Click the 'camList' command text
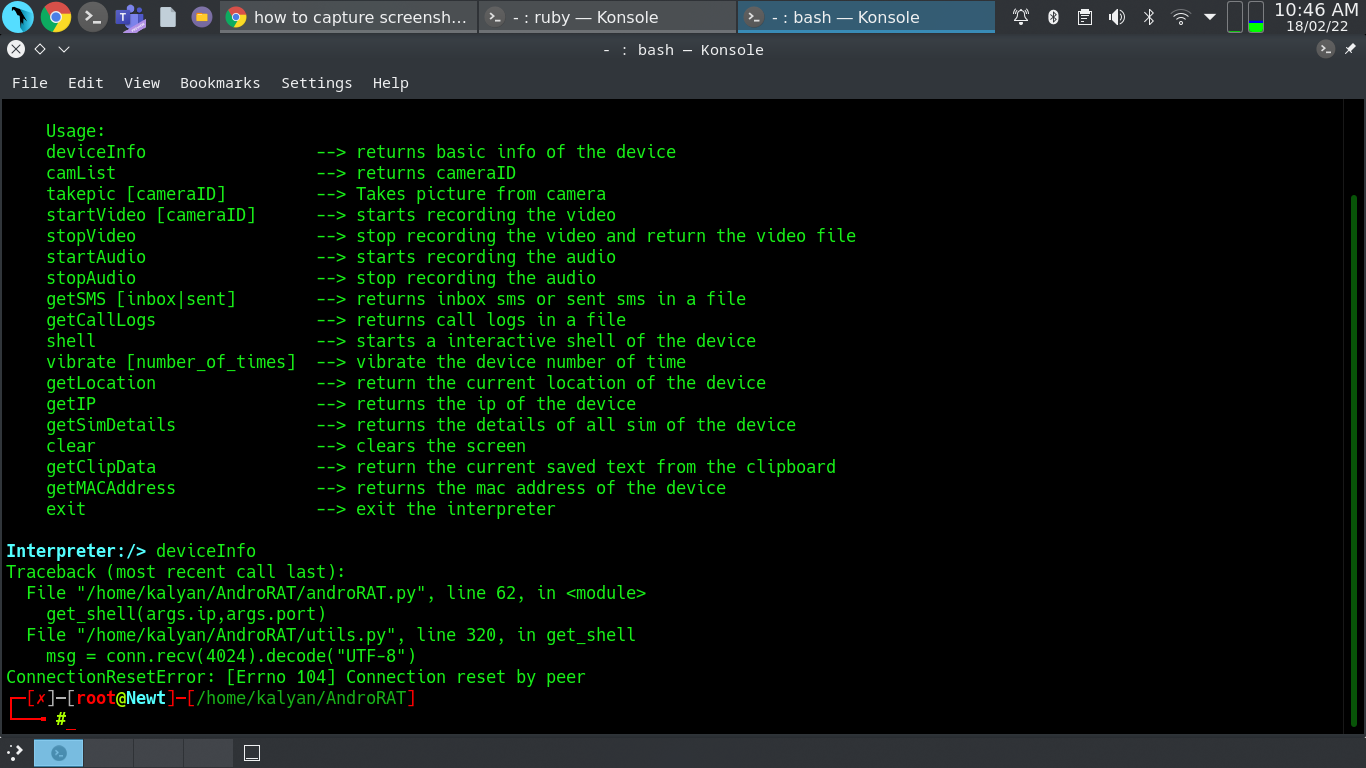This screenshot has width=1366, height=768. (x=81, y=173)
